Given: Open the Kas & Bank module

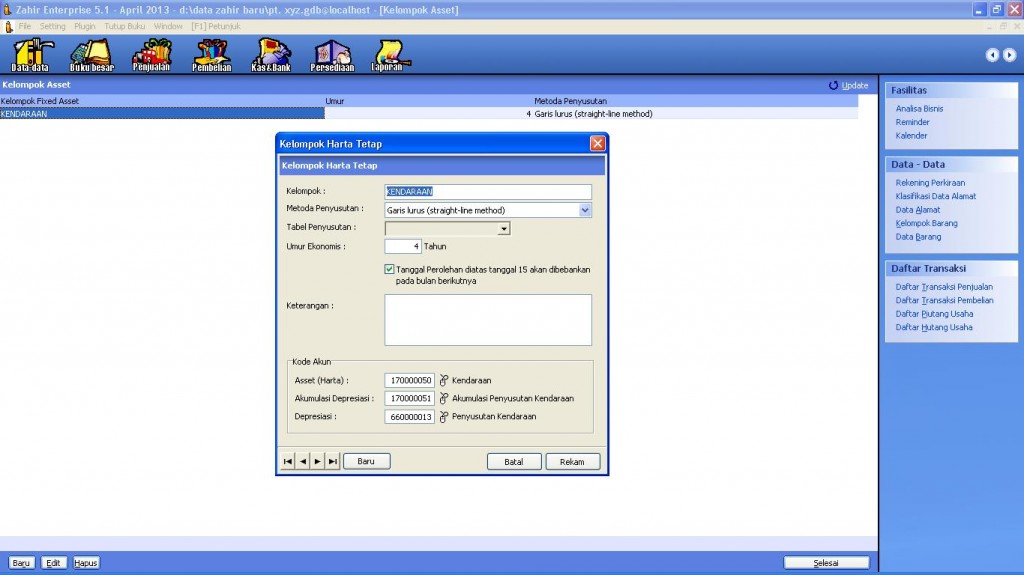Looking at the screenshot, I should (x=271, y=54).
